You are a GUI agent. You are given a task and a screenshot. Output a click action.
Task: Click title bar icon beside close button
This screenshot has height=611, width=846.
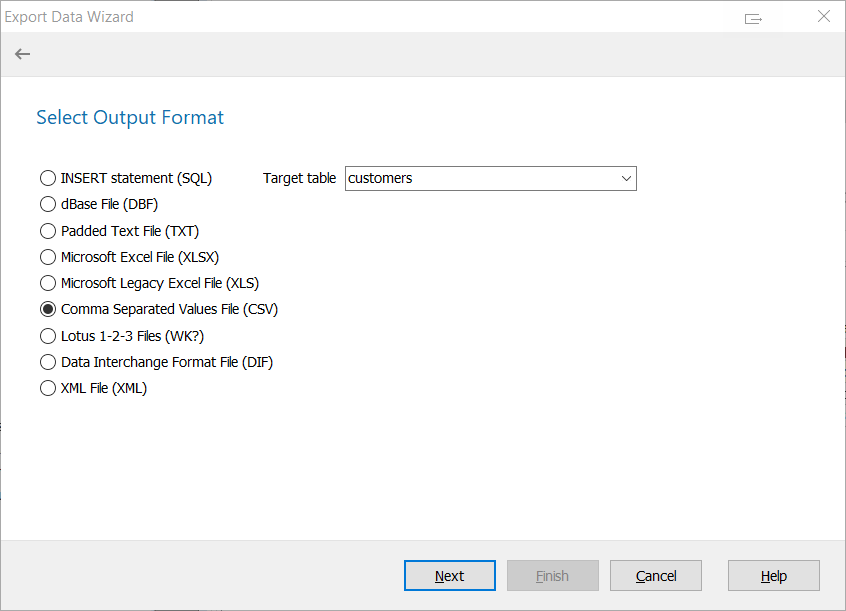pyautogui.click(x=753, y=18)
